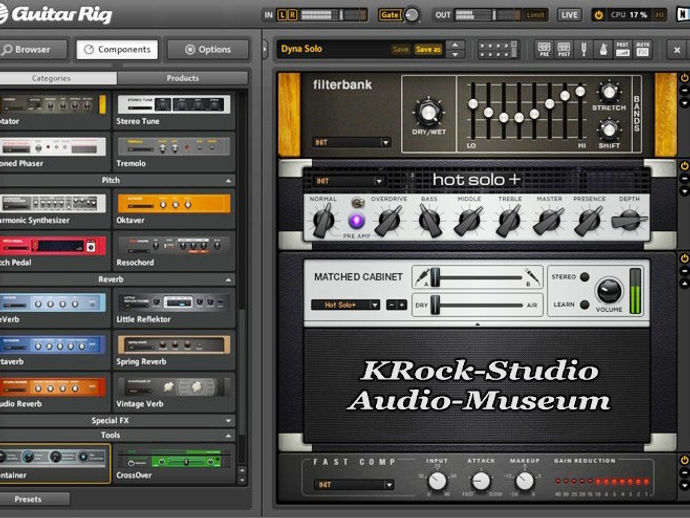The image size is (690, 518).
Task: Toggle the amp PRE AMP switch
Action: 357,203
